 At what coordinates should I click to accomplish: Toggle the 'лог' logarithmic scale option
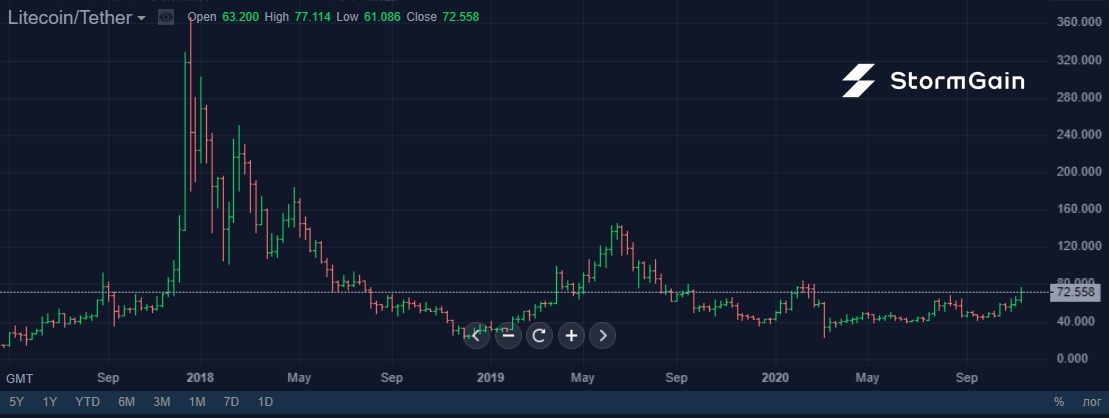point(1091,402)
